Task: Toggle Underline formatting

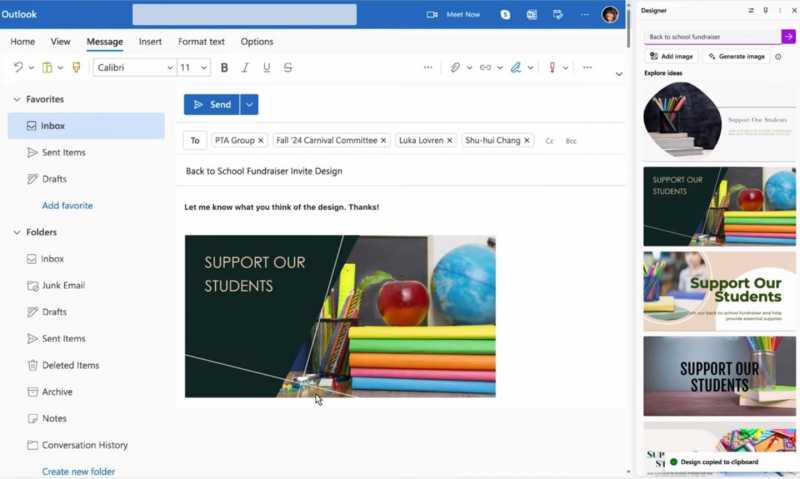Action: (266, 67)
